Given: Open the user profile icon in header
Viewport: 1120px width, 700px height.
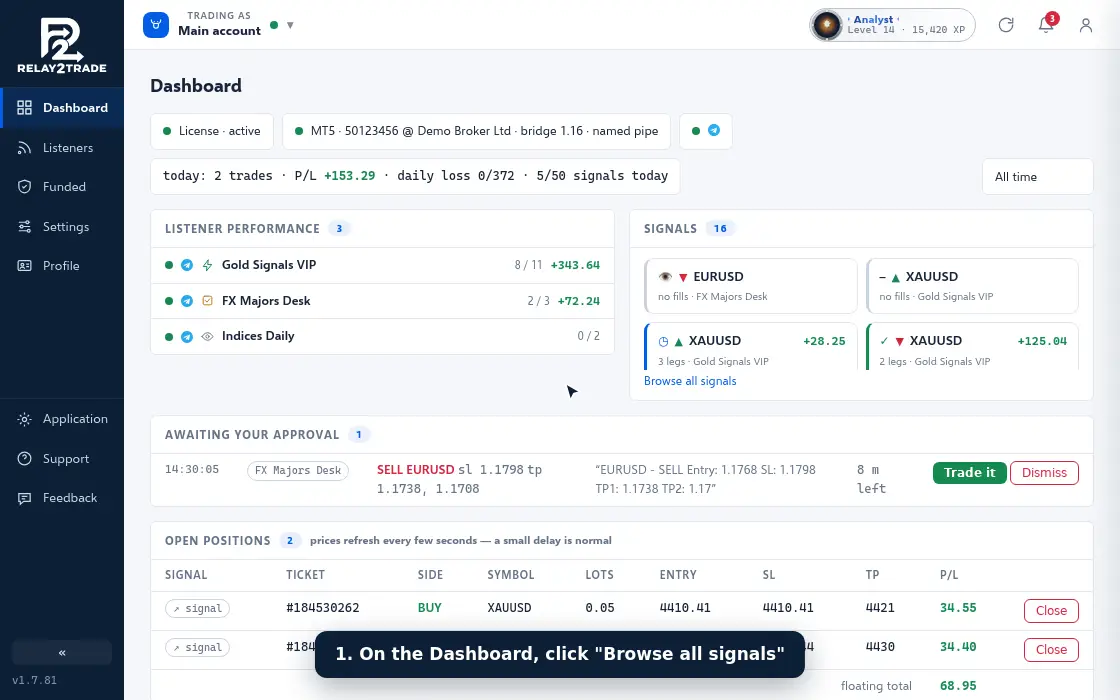Looking at the screenshot, I should [x=1086, y=25].
